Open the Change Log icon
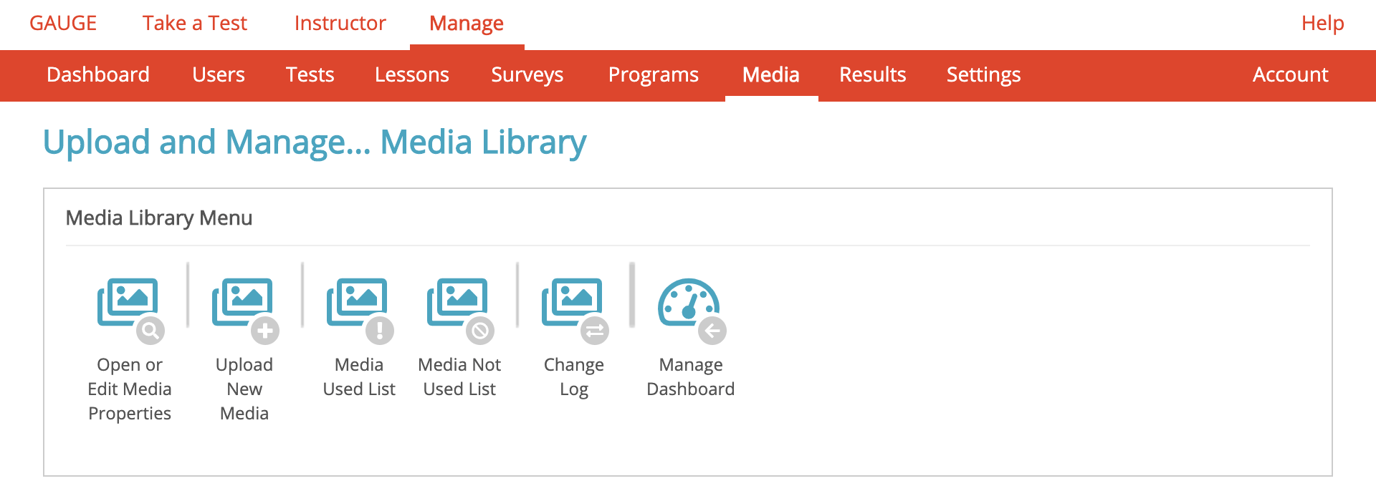This screenshot has width=1376, height=491. (x=575, y=310)
